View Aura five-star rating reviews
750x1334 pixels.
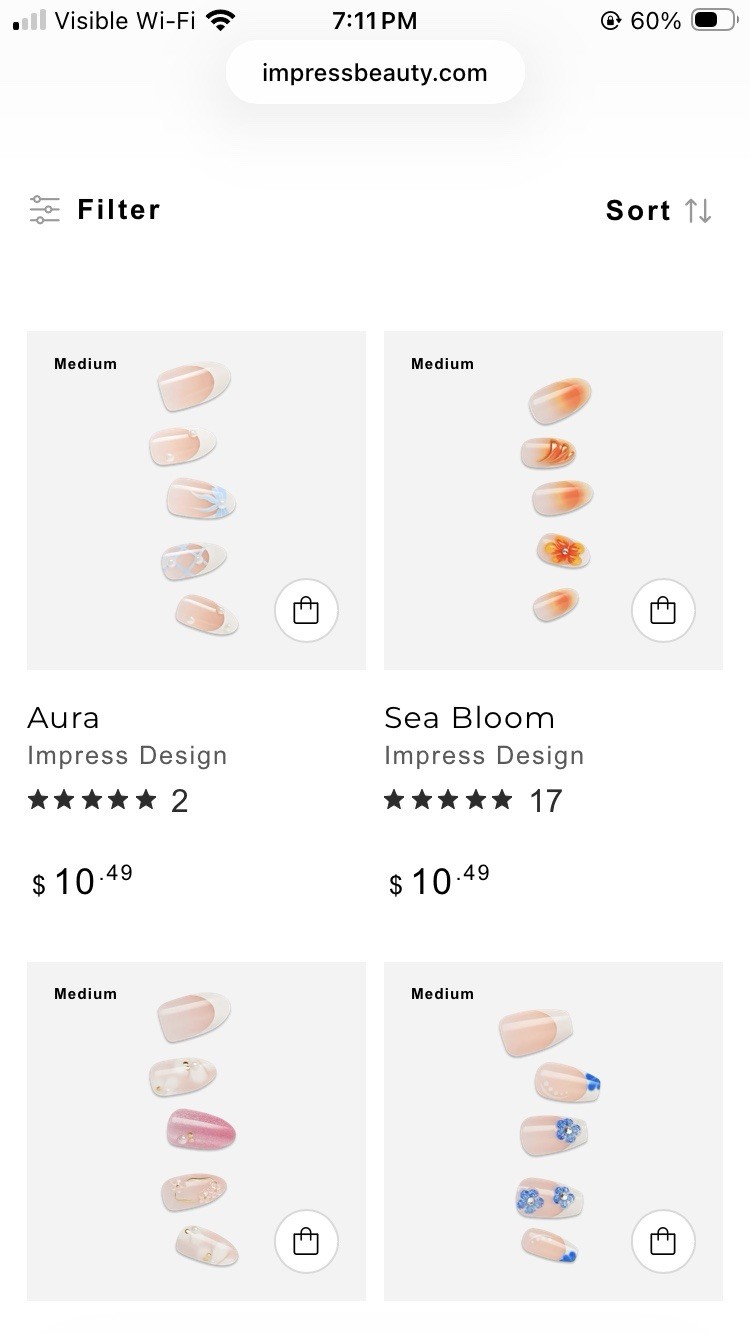(x=108, y=800)
